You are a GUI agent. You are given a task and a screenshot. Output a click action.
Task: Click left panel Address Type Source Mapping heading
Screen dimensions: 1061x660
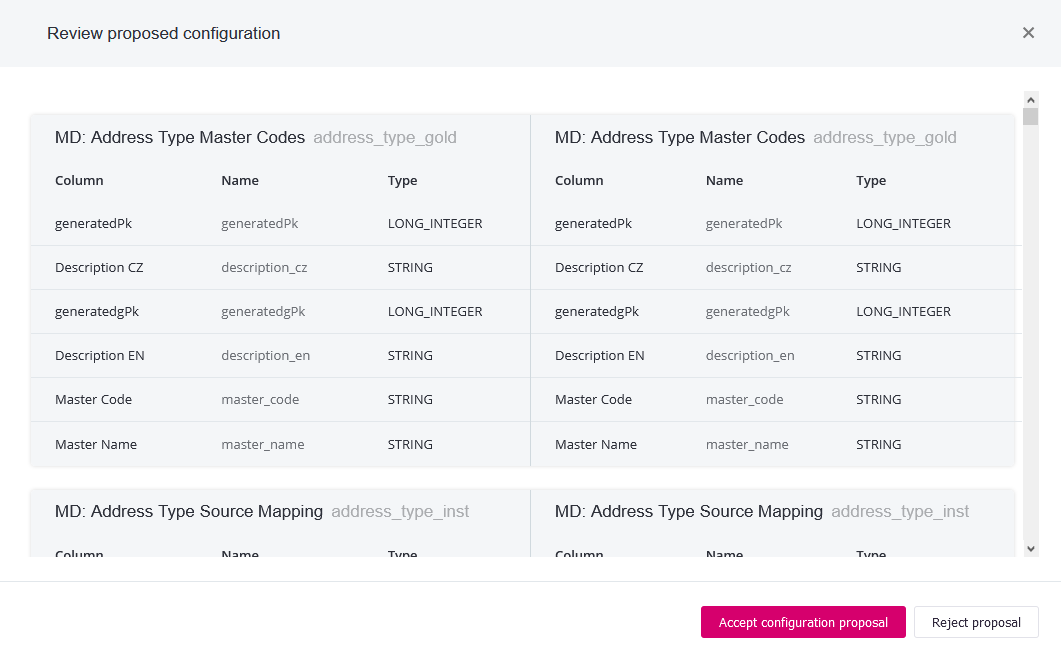pos(189,512)
